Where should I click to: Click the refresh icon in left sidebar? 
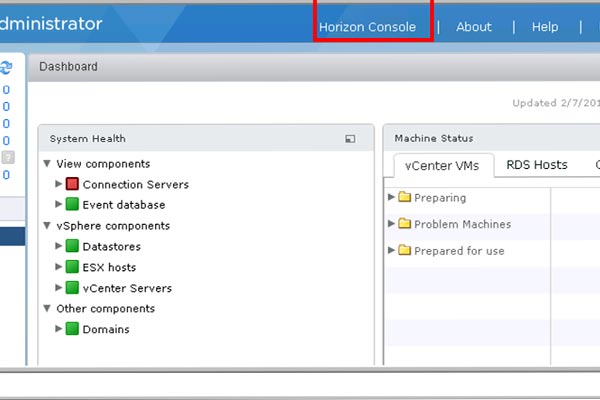(x=6, y=68)
